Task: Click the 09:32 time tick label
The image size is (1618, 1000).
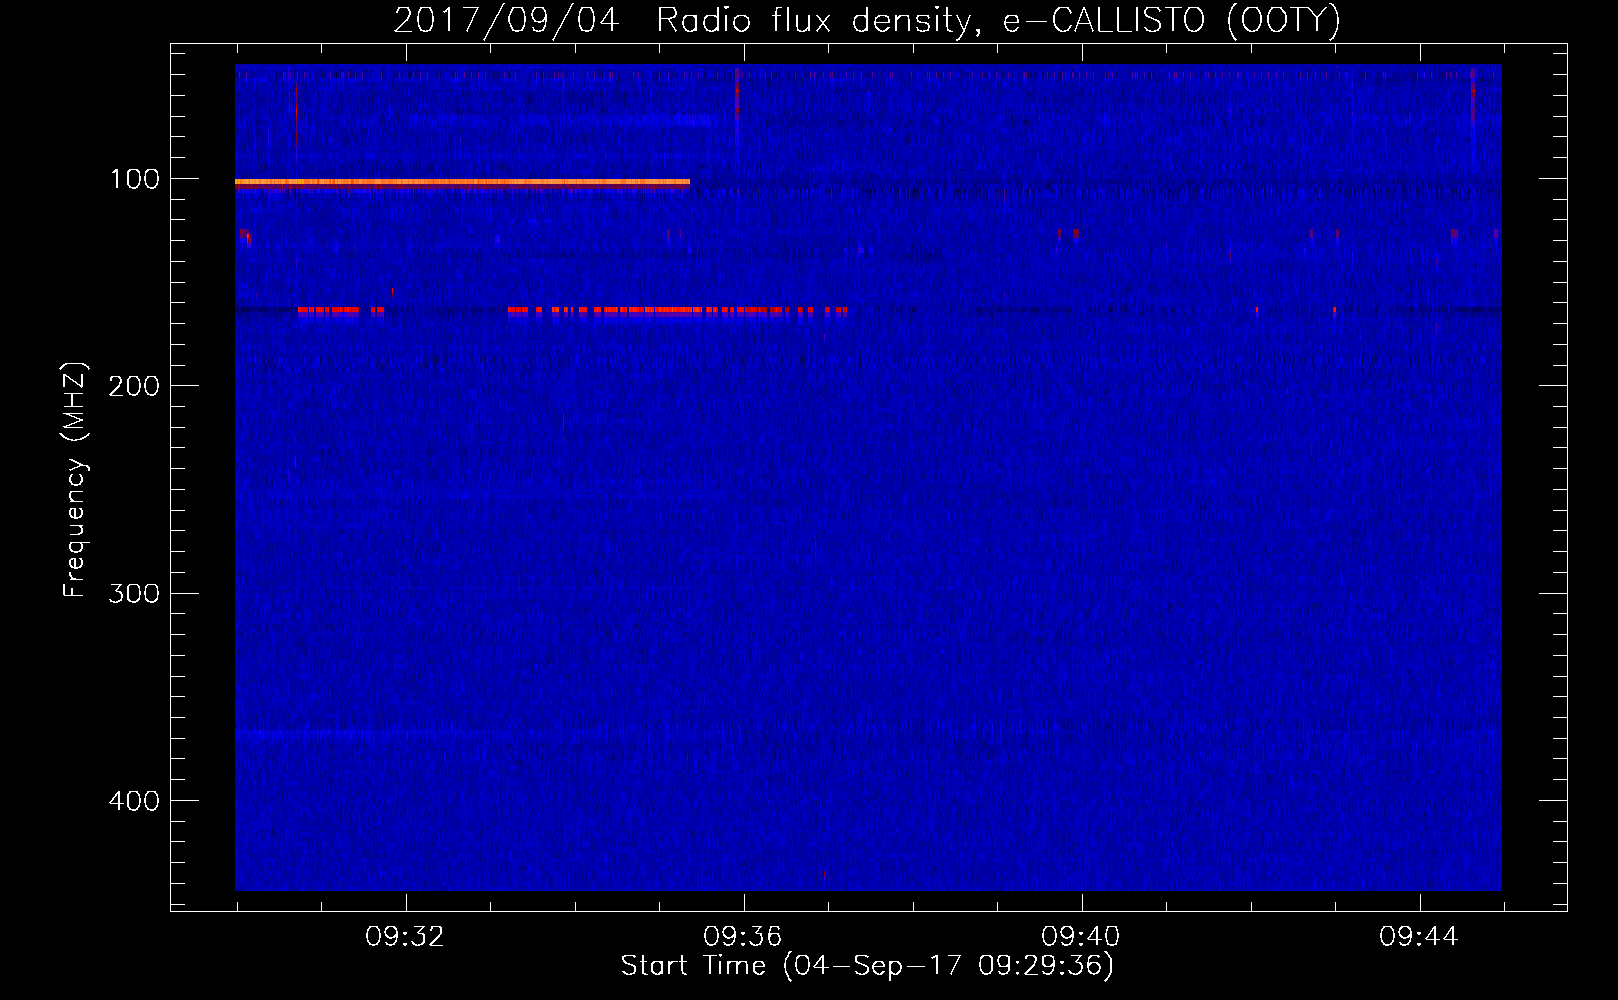Action: click(405, 937)
